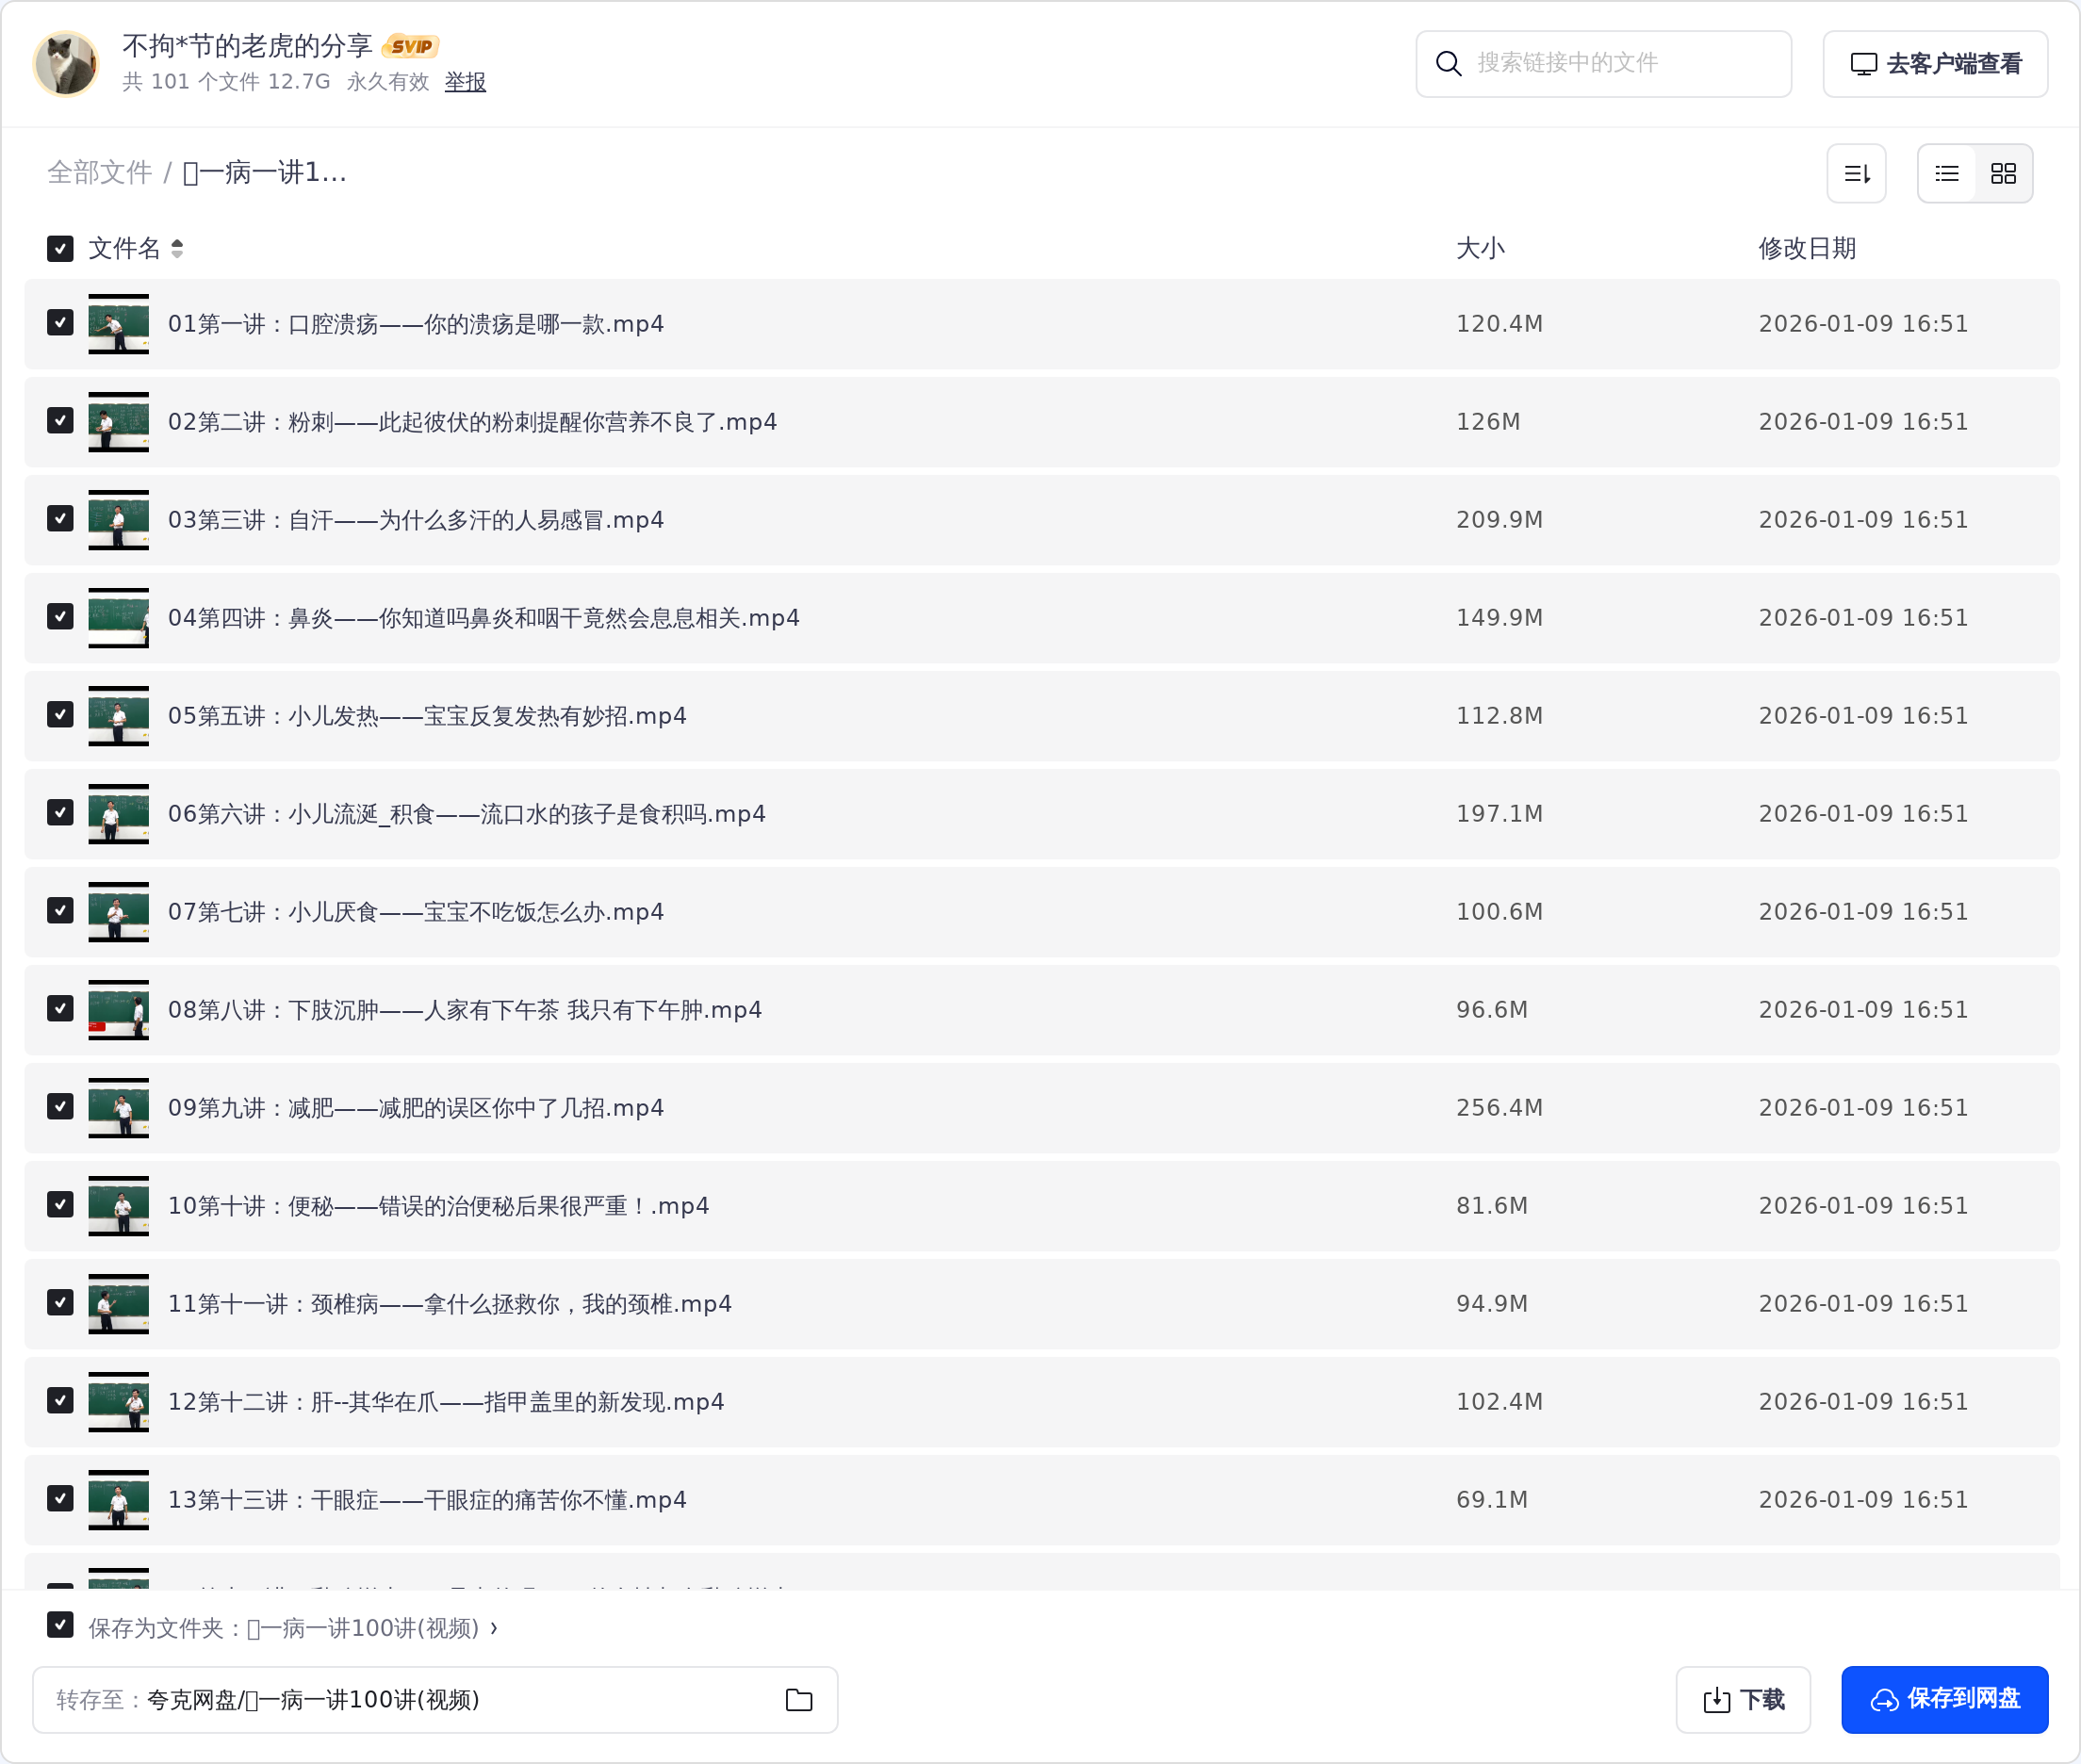Open thumbnail of 05第五讲 小儿发热 video
This screenshot has height=1764, width=2081.
point(118,716)
